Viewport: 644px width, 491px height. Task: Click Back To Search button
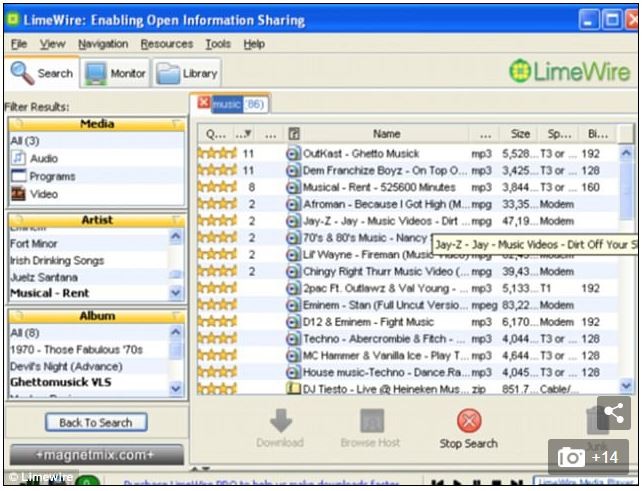point(96,422)
